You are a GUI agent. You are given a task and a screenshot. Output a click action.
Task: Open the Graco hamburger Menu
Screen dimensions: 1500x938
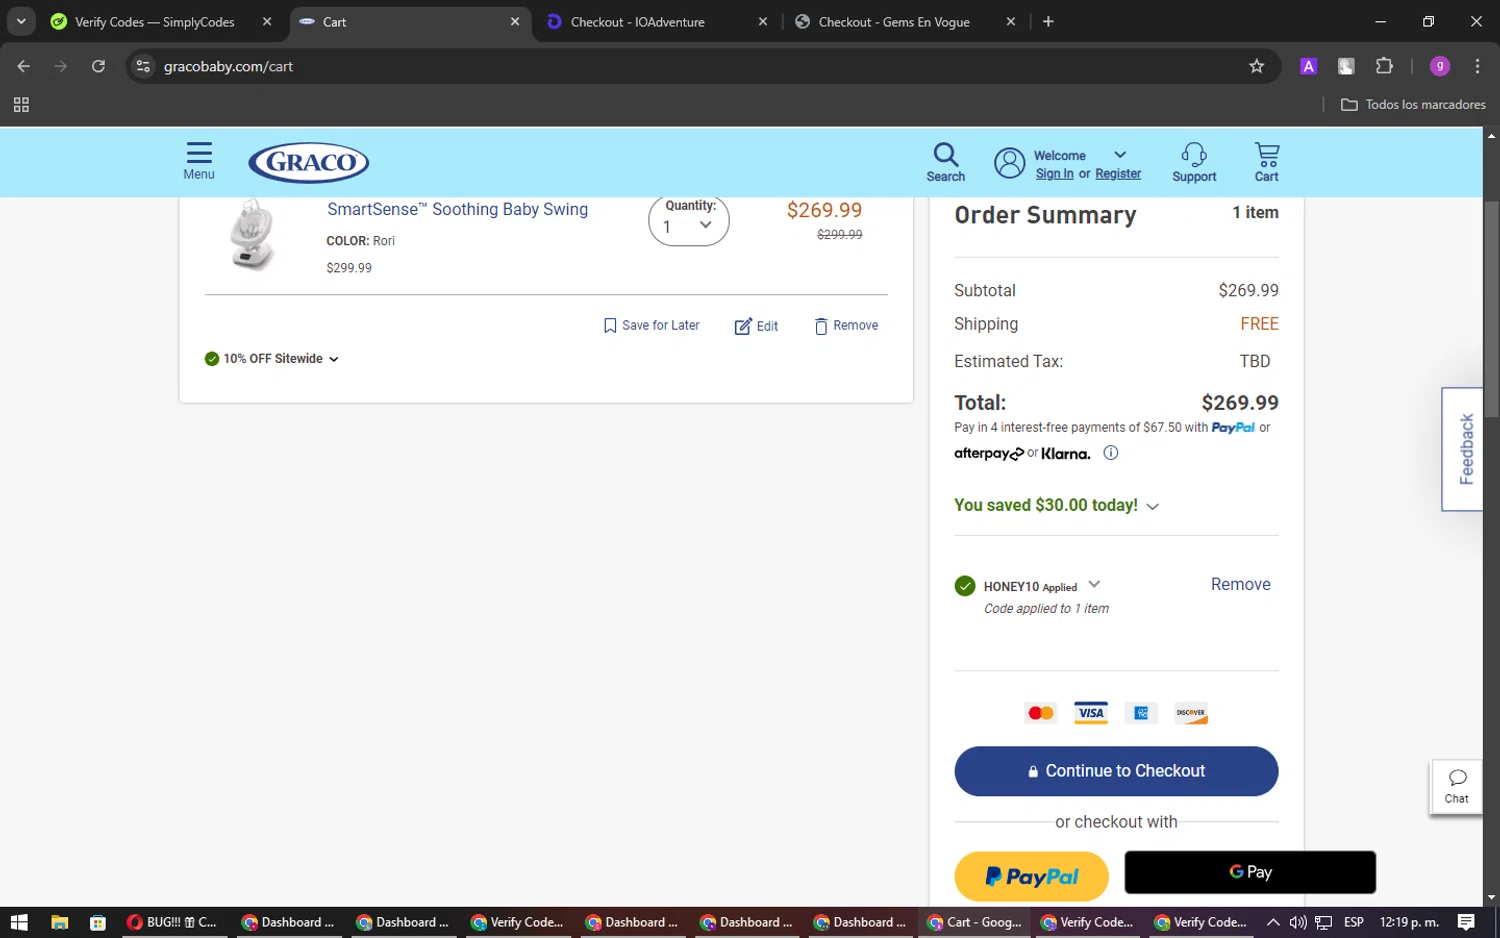199,160
